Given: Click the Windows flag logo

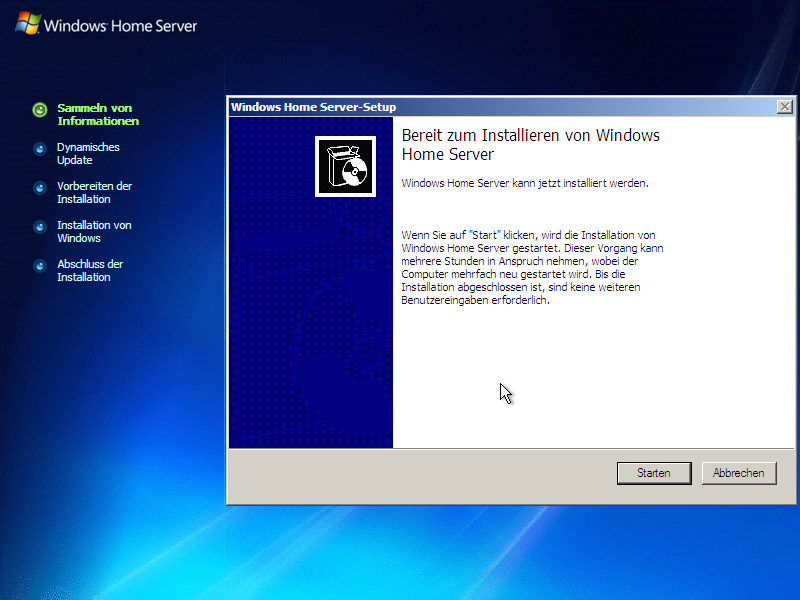Looking at the screenshot, I should [x=27, y=23].
